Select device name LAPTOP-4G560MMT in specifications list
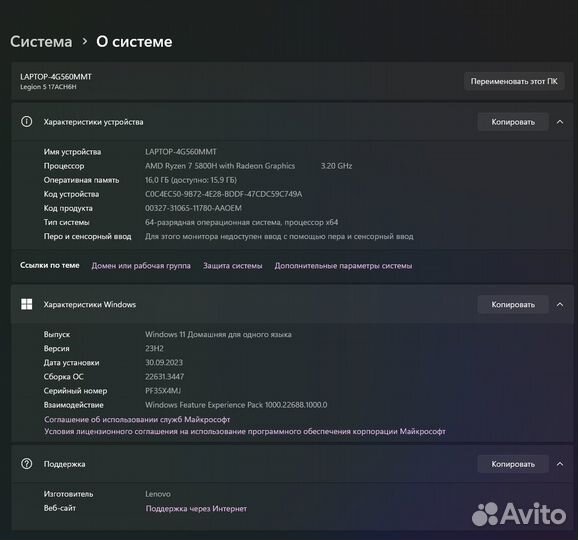Screen dimensions: 578x540 tap(181, 152)
